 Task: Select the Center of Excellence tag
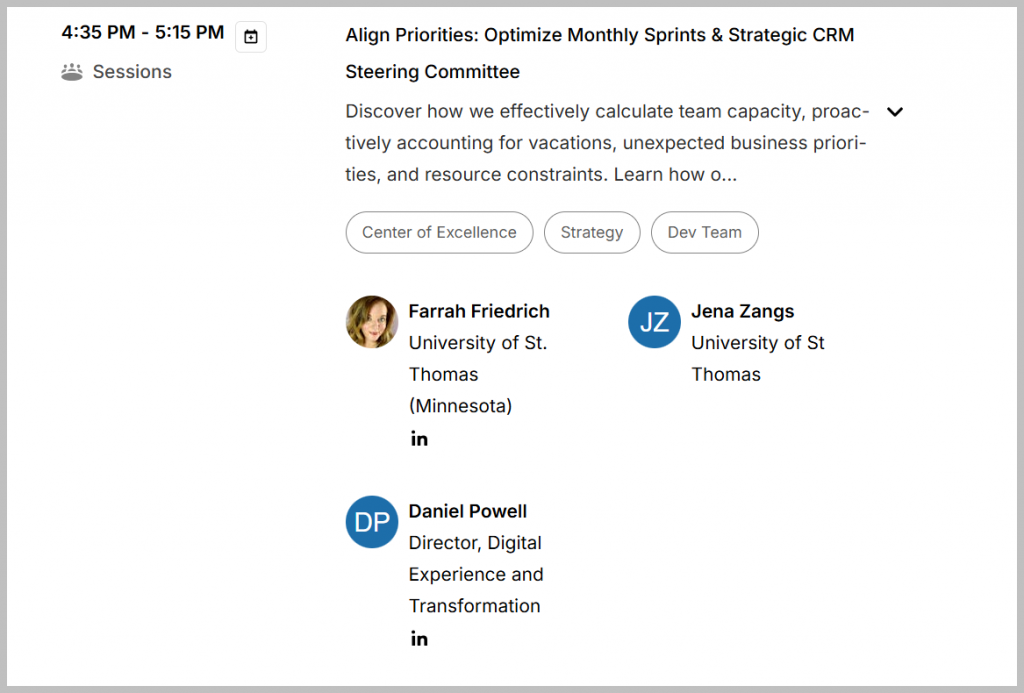(439, 232)
